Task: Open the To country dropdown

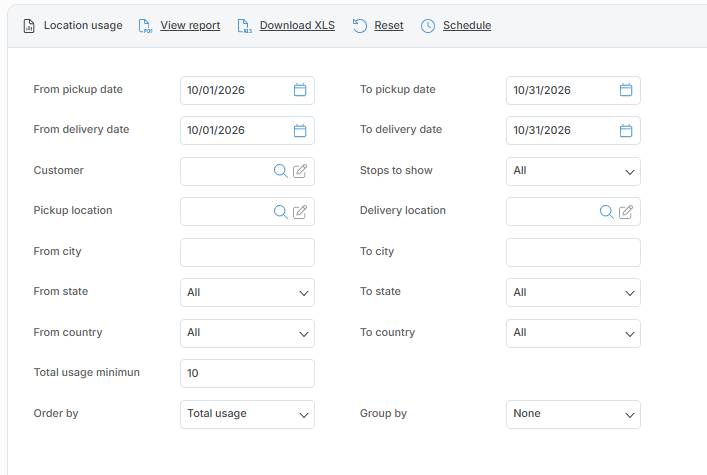Action: point(573,333)
